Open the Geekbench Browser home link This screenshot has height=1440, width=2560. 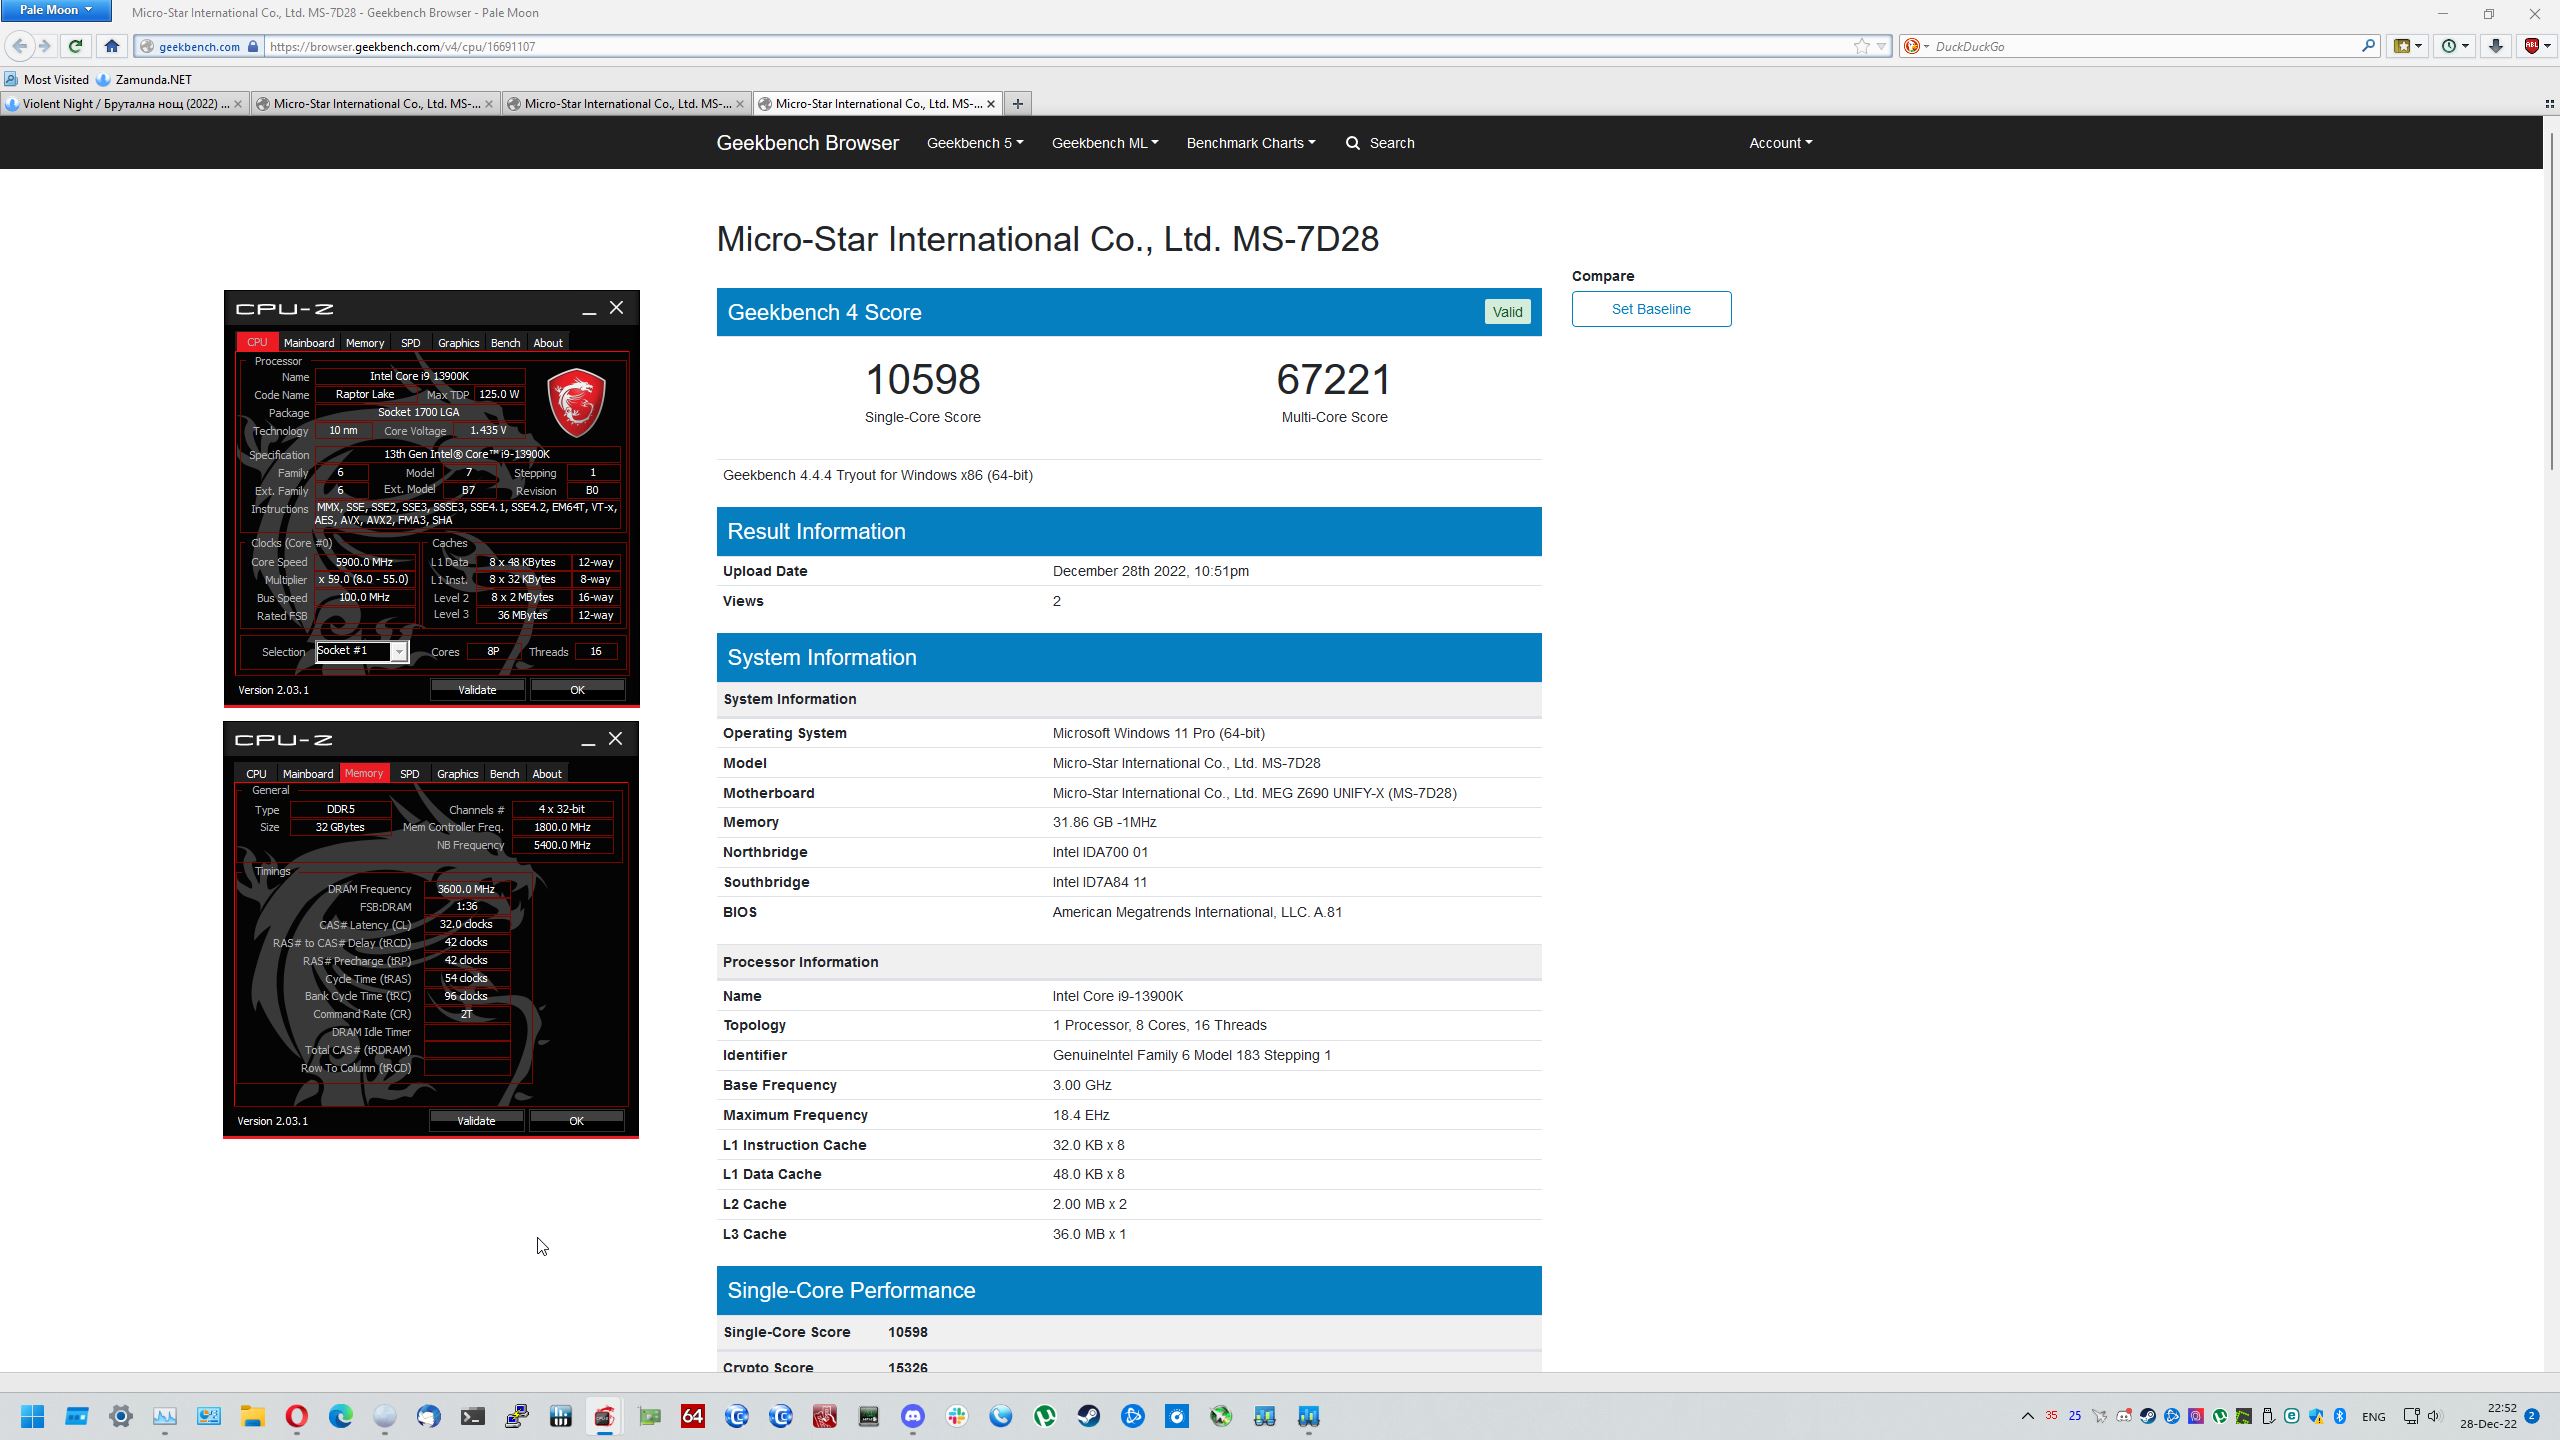click(x=807, y=143)
